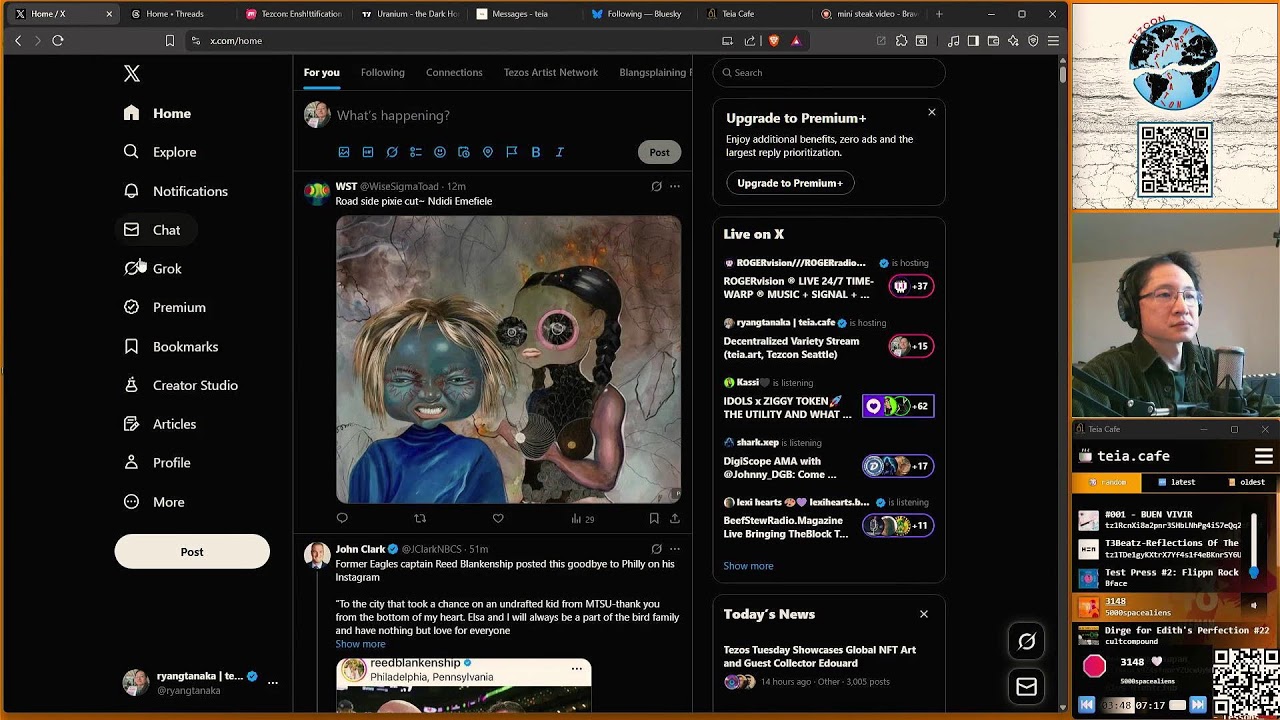The width and height of the screenshot is (1280, 720).
Task: View analytics showing 29 on WST post
Action: (583, 519)
